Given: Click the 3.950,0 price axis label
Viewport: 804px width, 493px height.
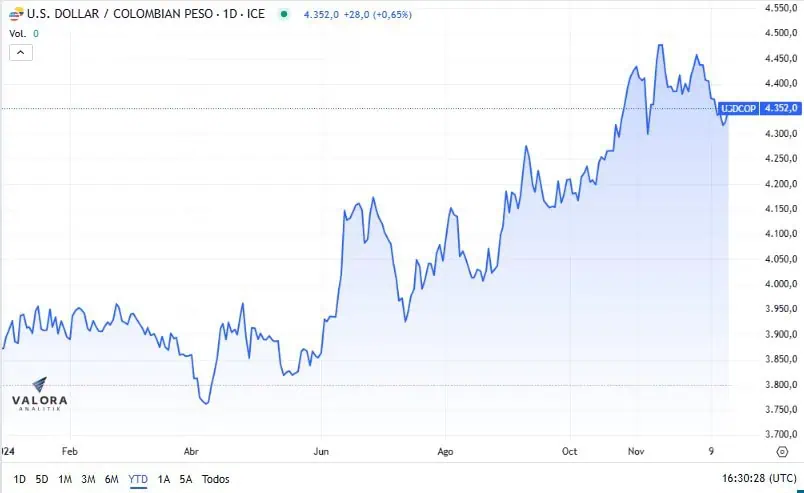Looking at the screenshot, I should click(x=781, y=309).
